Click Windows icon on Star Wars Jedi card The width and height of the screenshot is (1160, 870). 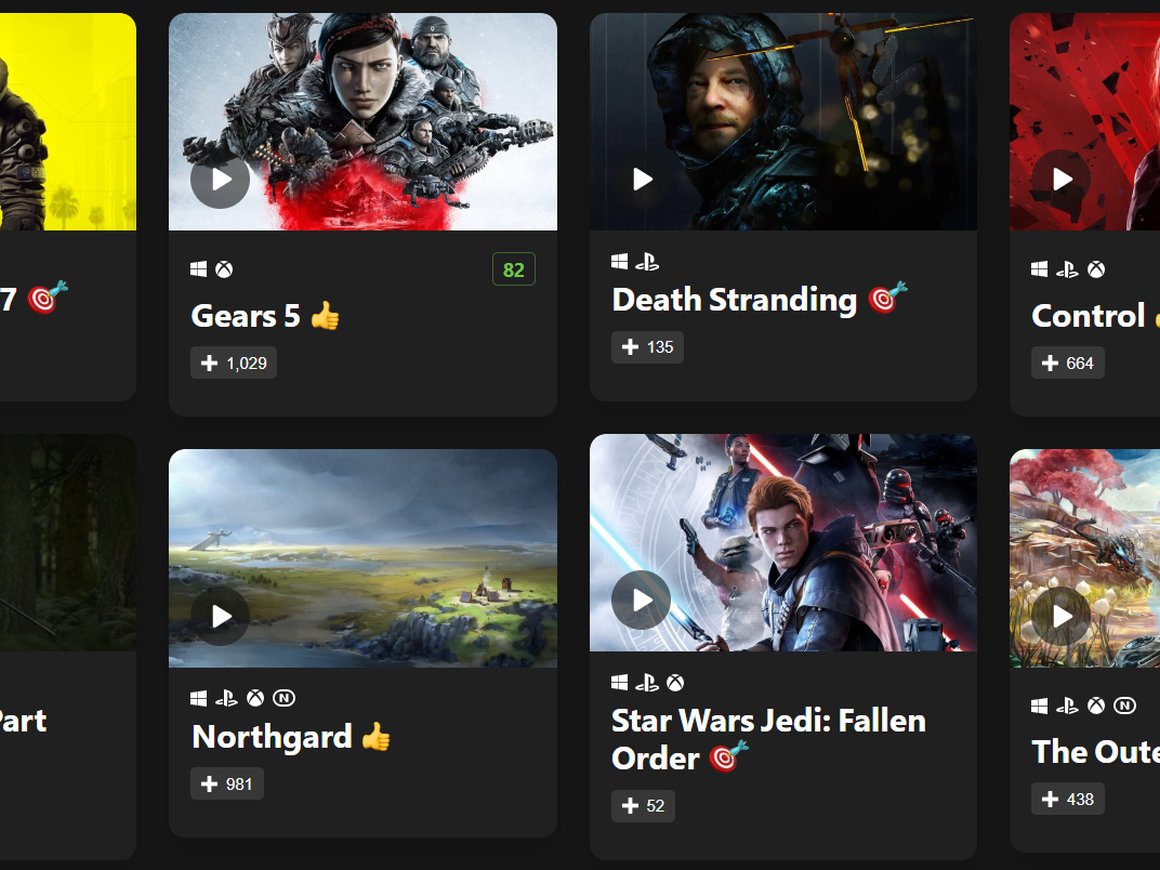619,682
